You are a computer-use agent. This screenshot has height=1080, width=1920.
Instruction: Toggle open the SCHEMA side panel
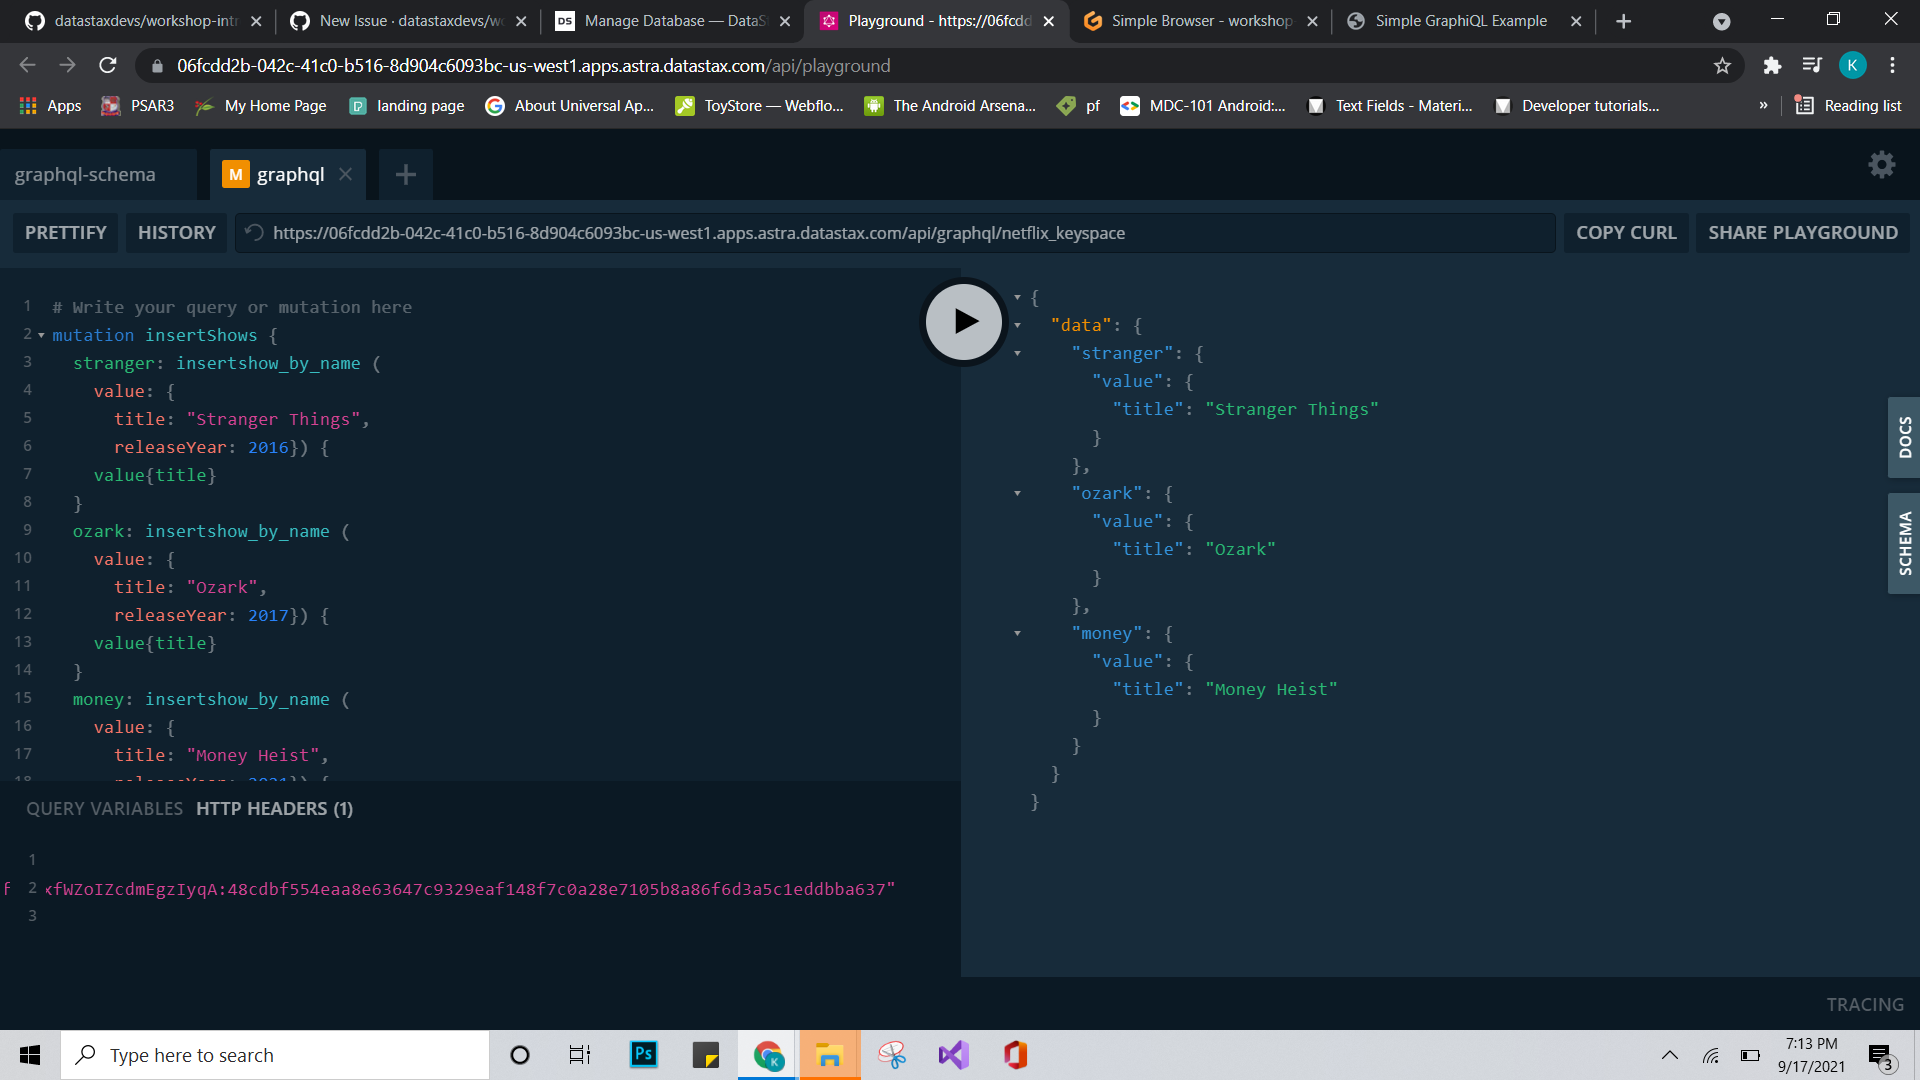tap(1904, 543)
